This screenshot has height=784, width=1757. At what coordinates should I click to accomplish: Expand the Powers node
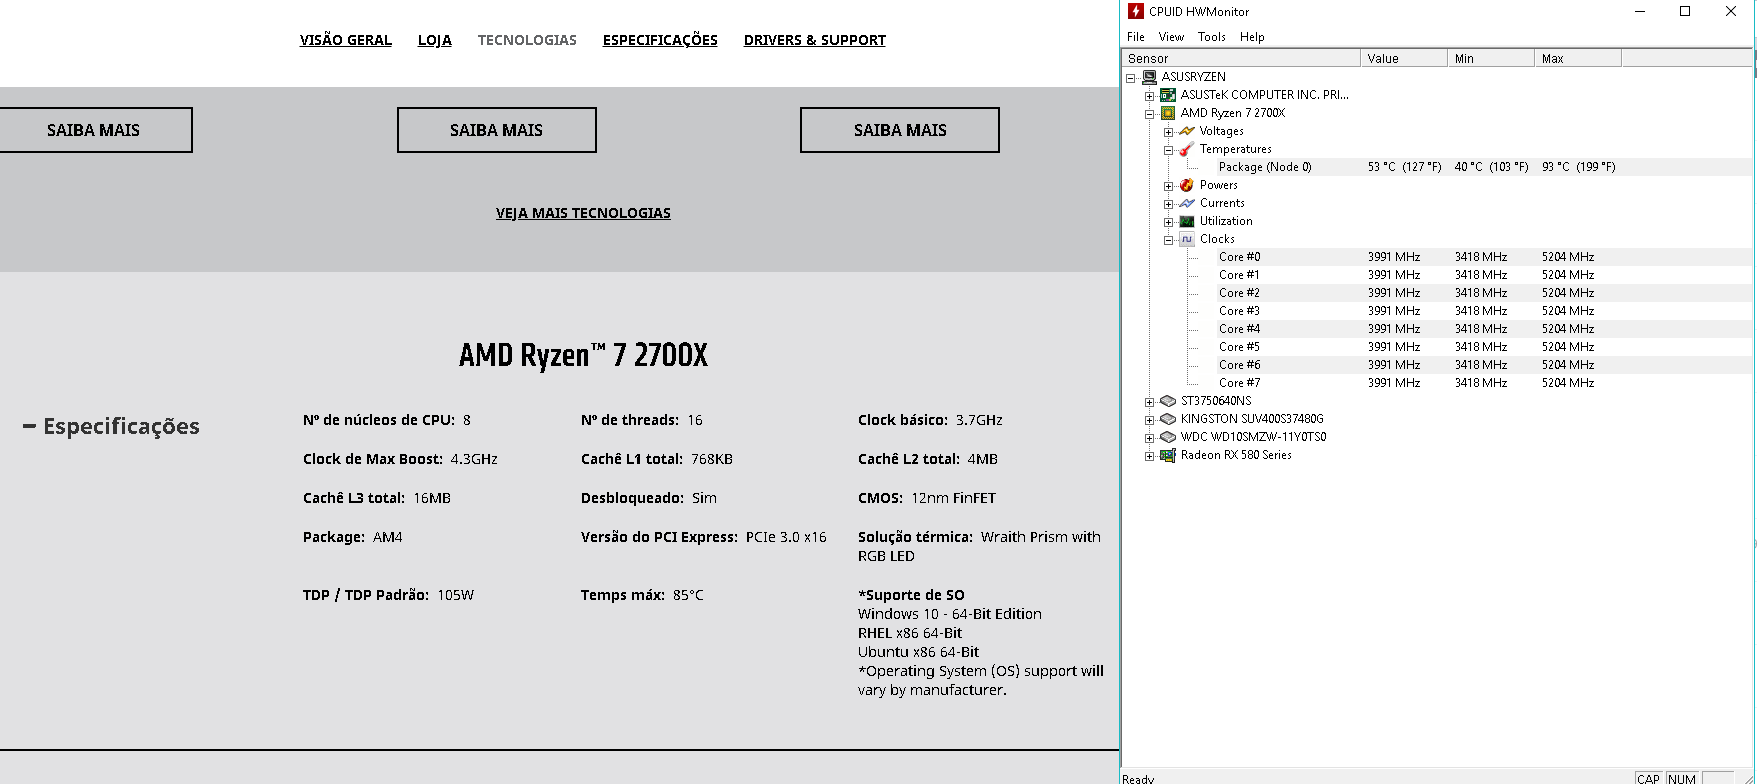click(1168, 186)
